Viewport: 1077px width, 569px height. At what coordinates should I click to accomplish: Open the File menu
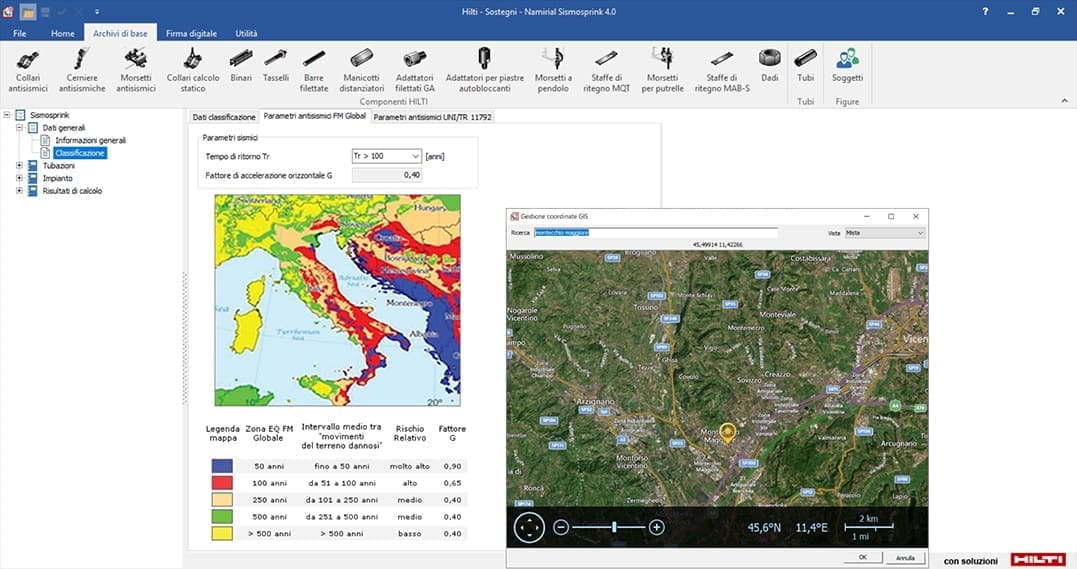(19, 33)
